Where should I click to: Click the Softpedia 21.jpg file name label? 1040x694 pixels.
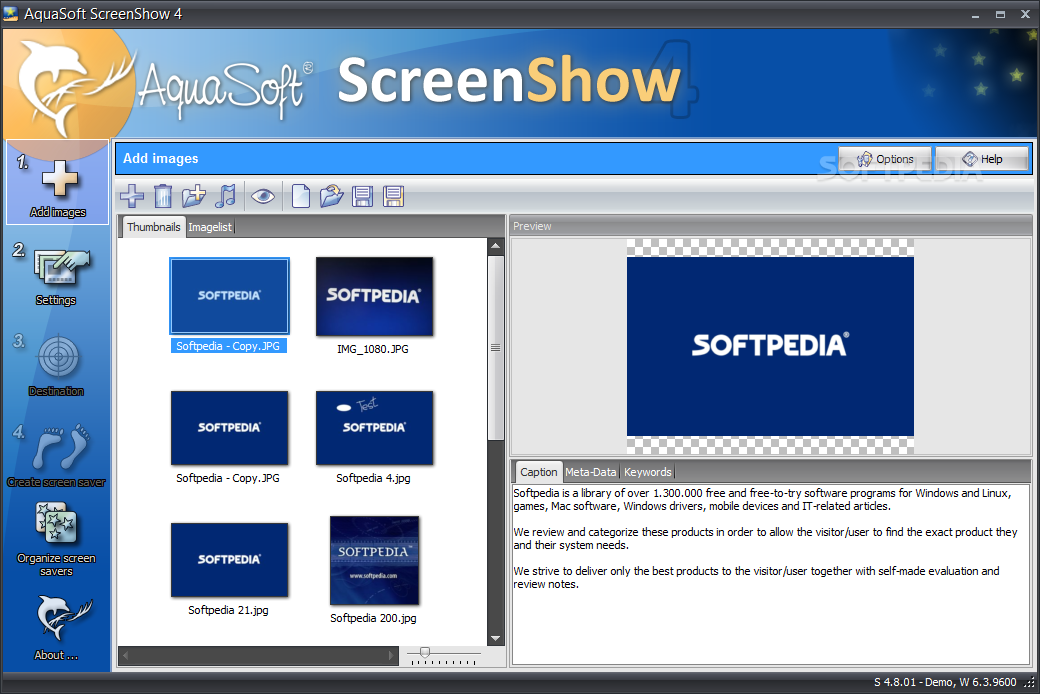coord(228,610)
